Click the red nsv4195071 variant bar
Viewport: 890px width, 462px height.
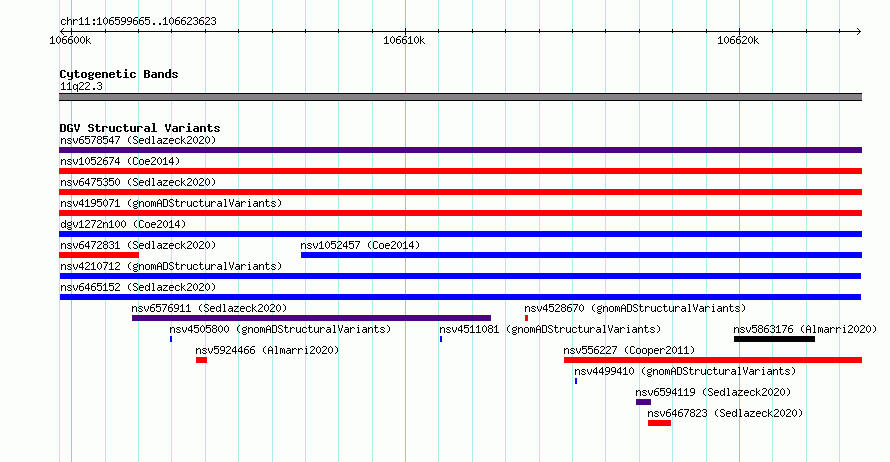460,213
